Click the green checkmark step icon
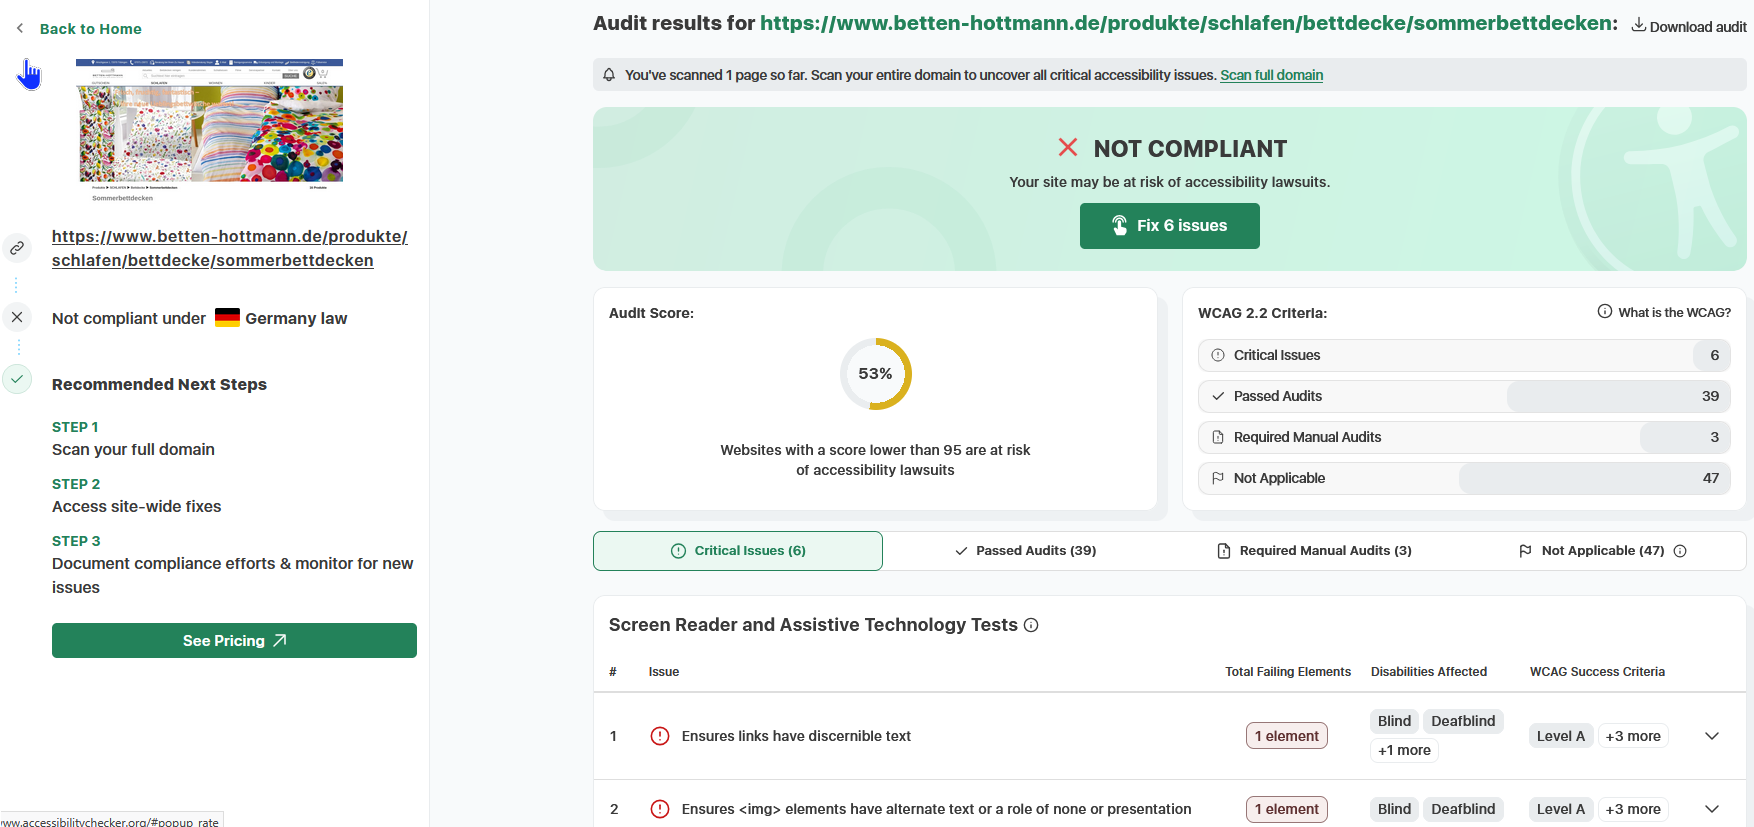 point(17,379)
